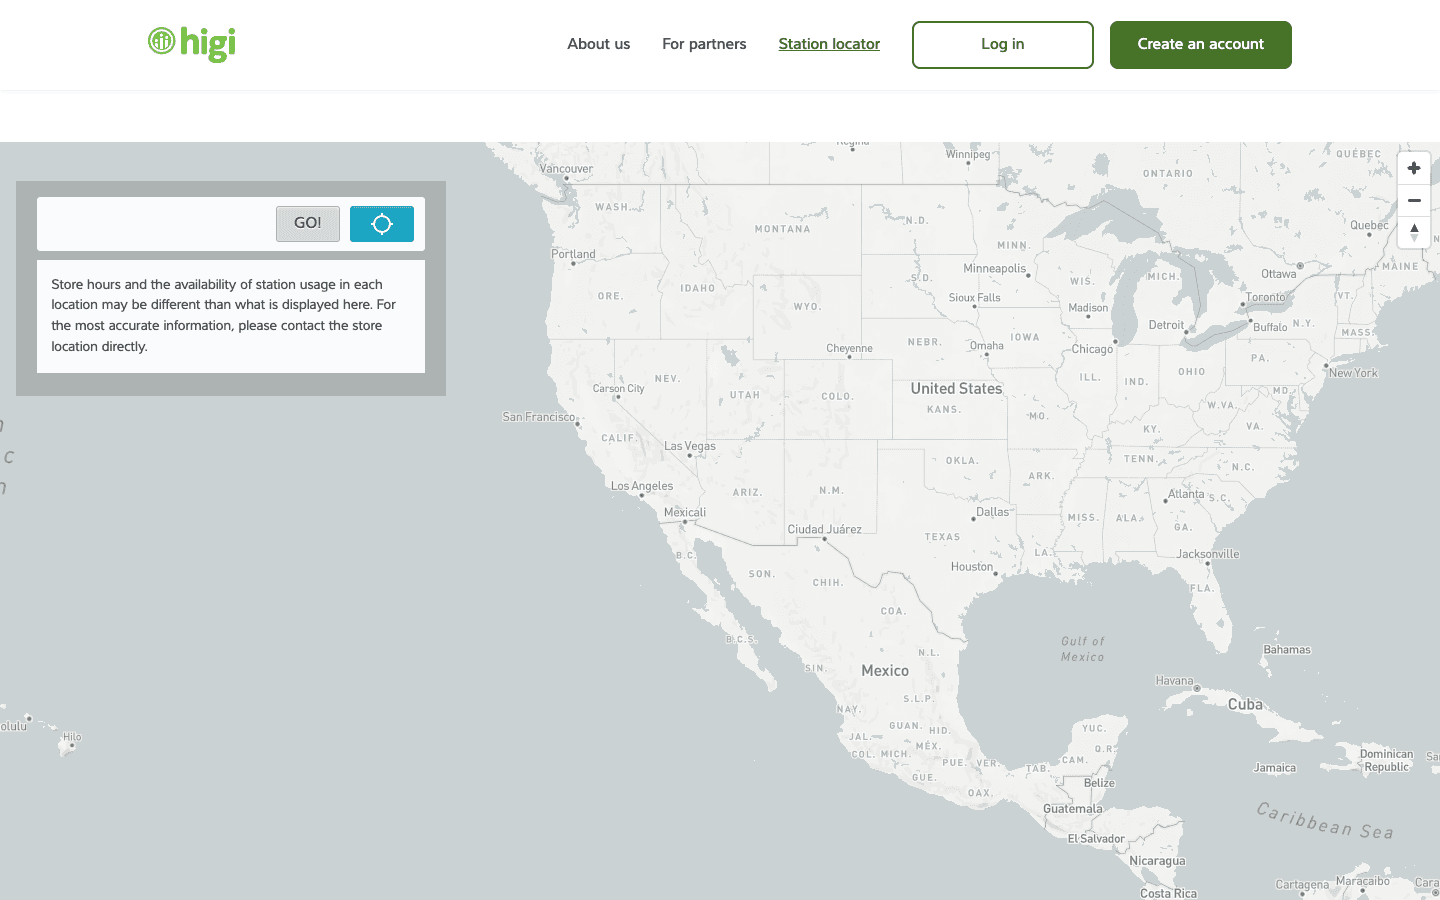The width and height of the screenshot is (1440, 900).
Task: Click the Minneapolis city label
Action: [995, 269]
